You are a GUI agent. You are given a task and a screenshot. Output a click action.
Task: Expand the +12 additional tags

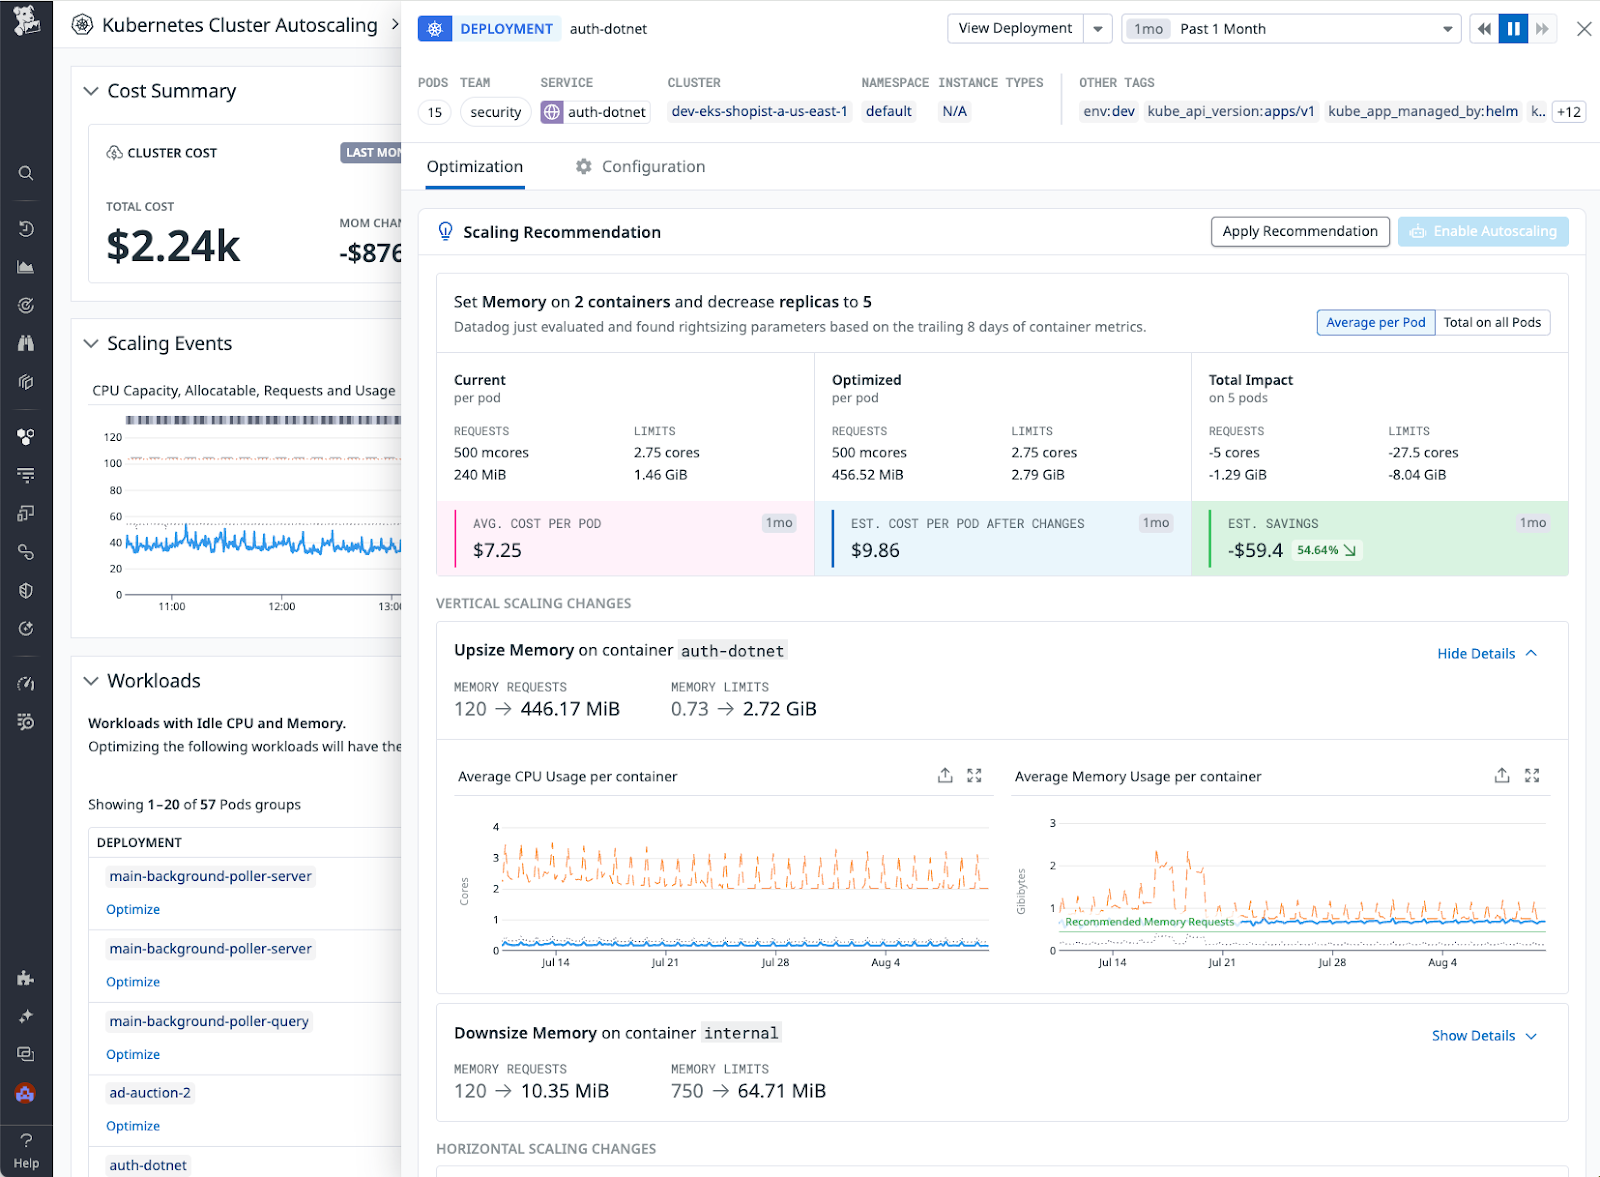tap(1569, 112)
